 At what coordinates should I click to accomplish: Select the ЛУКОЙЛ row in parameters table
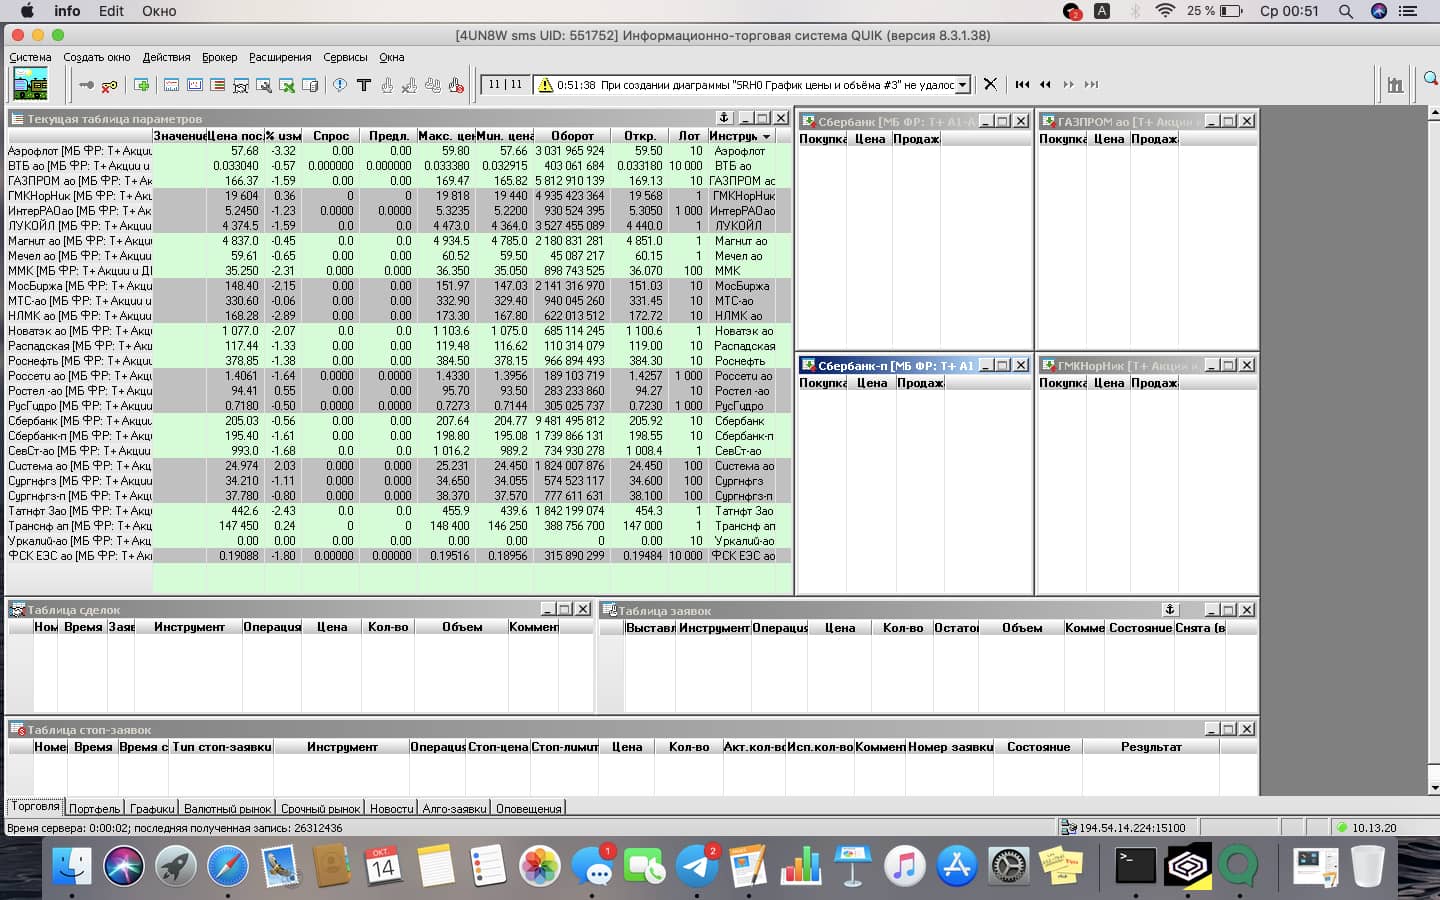[x=399, y=226]
